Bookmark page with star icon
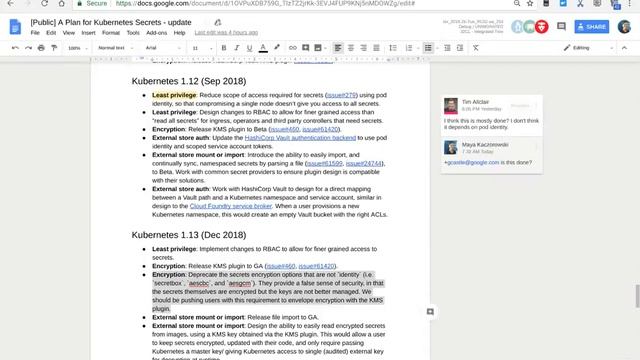The height and width of the screenshot is (360, 640). tap(530, 4)
